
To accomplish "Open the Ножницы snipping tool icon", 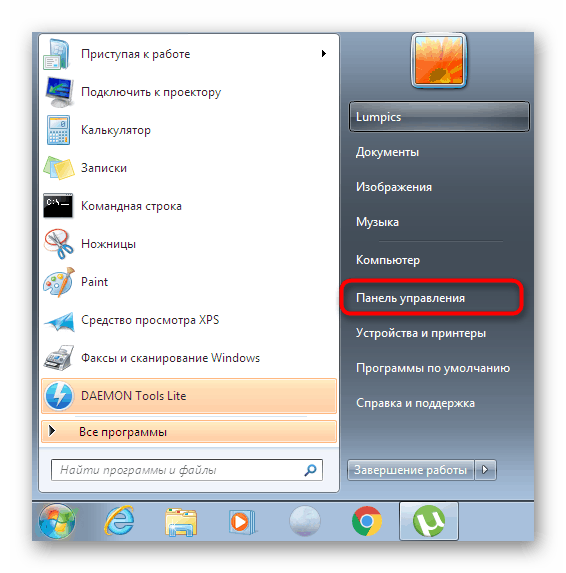I will [x=58, y=244].
